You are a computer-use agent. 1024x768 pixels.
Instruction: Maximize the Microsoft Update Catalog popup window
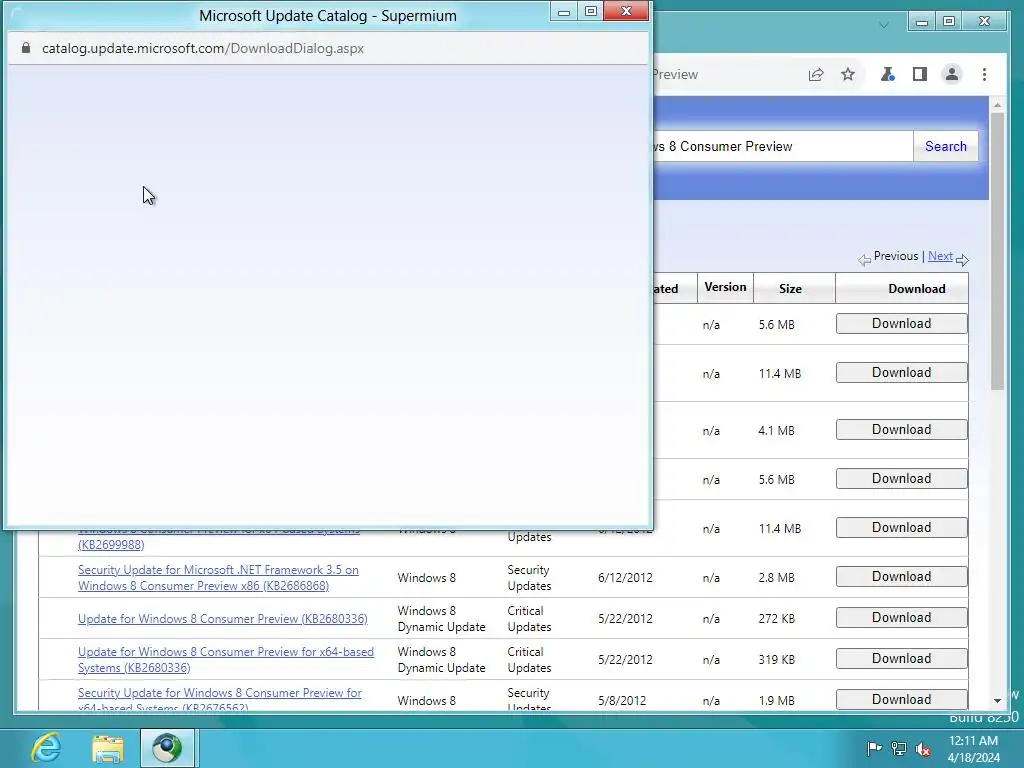[x=590, y=12]
